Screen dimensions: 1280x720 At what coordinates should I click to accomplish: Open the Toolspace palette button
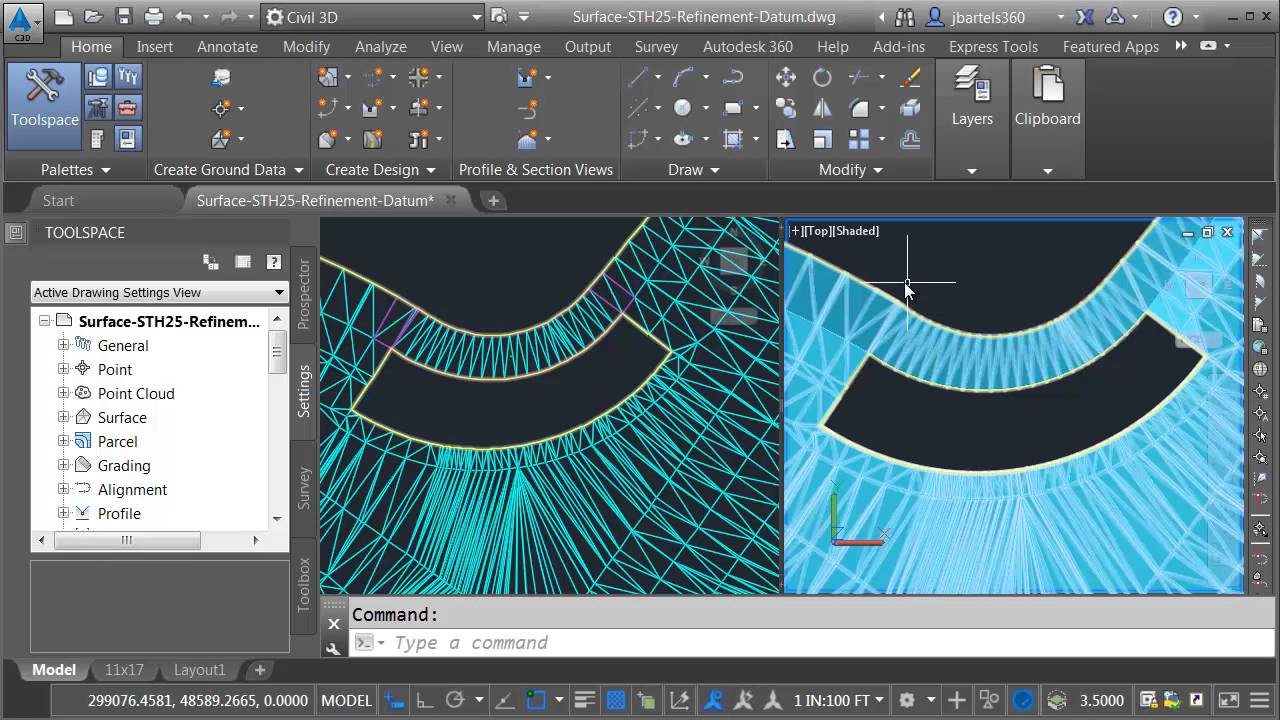click(x=44, y=105)
